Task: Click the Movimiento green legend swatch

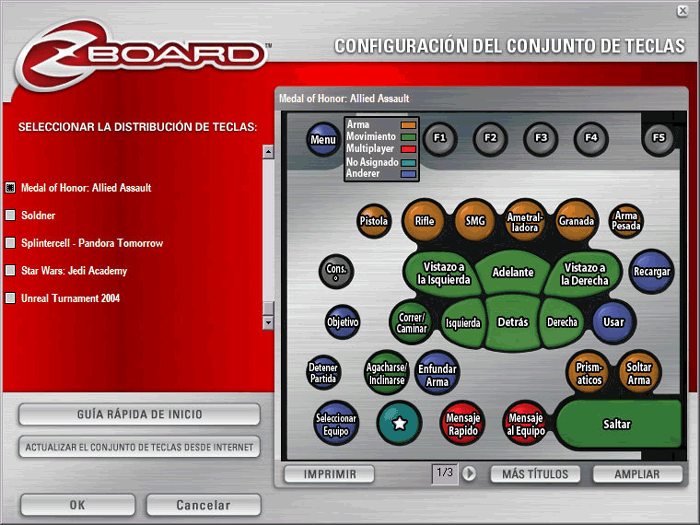Action: pyautogui.click(x=408, y=137)
